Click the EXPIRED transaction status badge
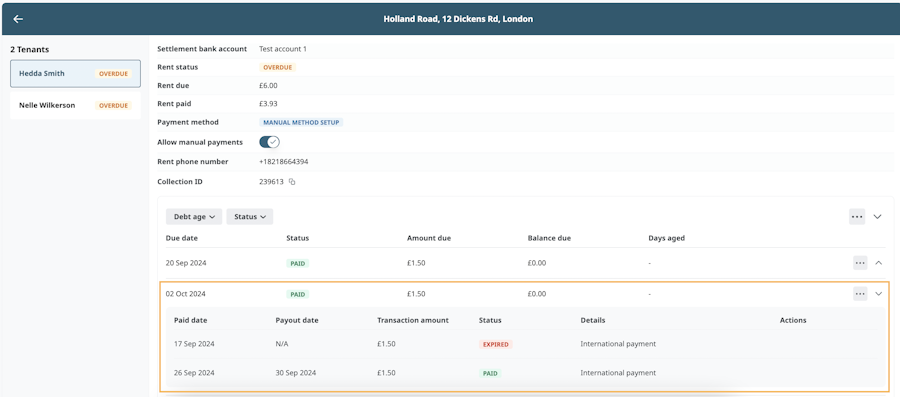This screenshot has width=900, height=397. click(x=496, y=344)
